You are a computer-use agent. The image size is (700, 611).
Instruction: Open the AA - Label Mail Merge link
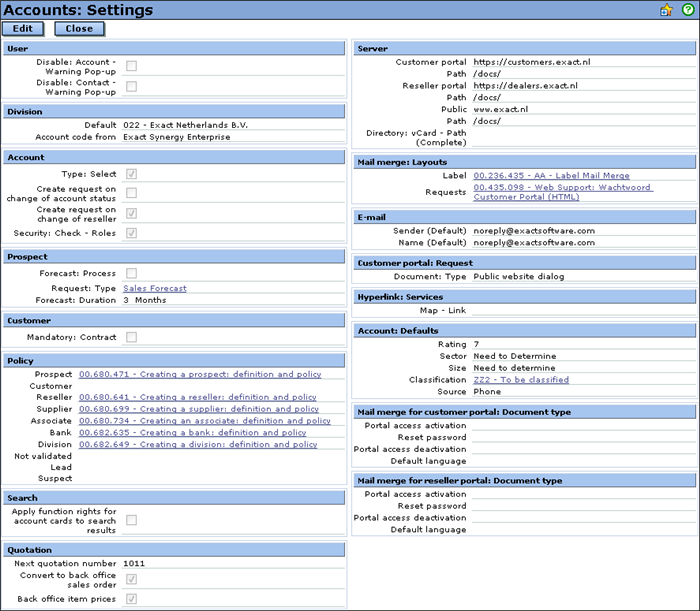coord(551,175)
